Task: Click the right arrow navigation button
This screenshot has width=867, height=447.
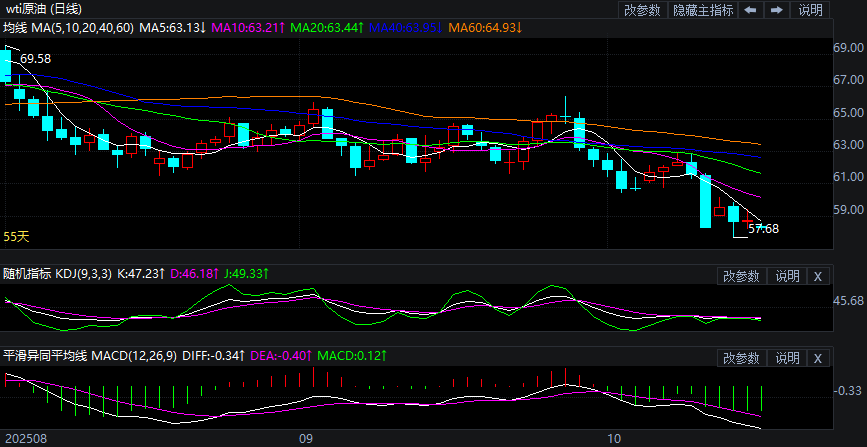Action: tap(776, 10)
